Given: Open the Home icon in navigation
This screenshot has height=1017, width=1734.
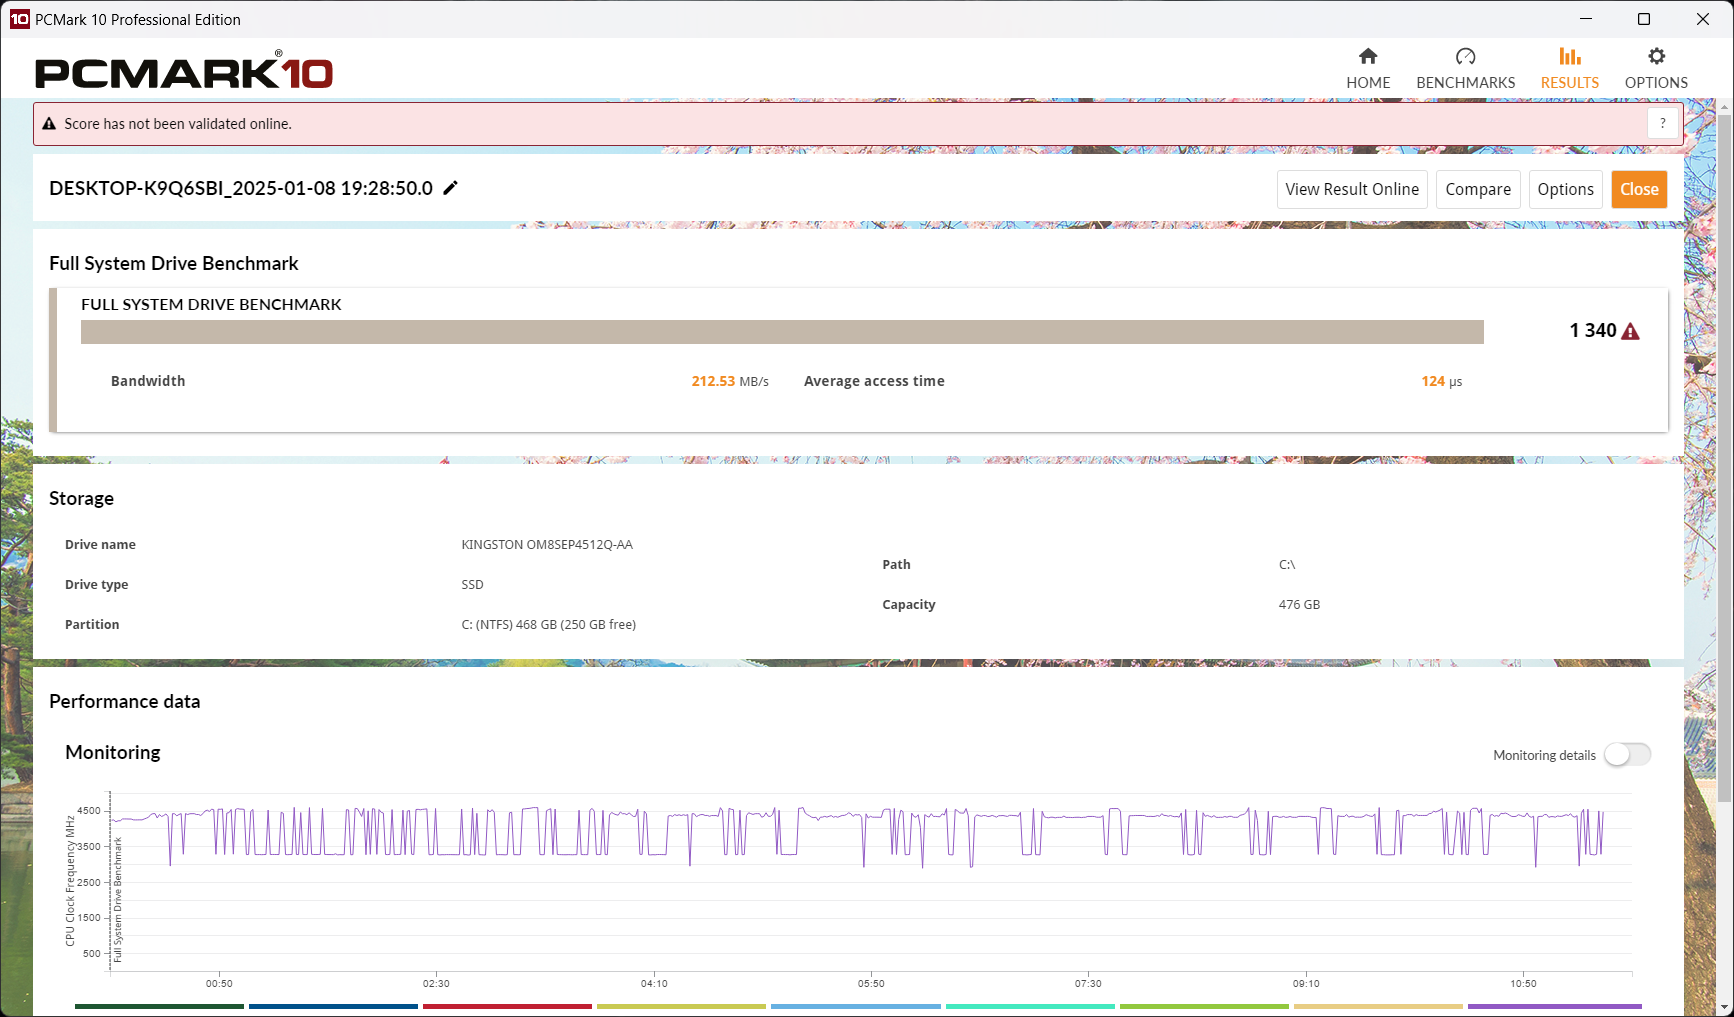Looking at the screenshot, I should tap(1368, 56).
